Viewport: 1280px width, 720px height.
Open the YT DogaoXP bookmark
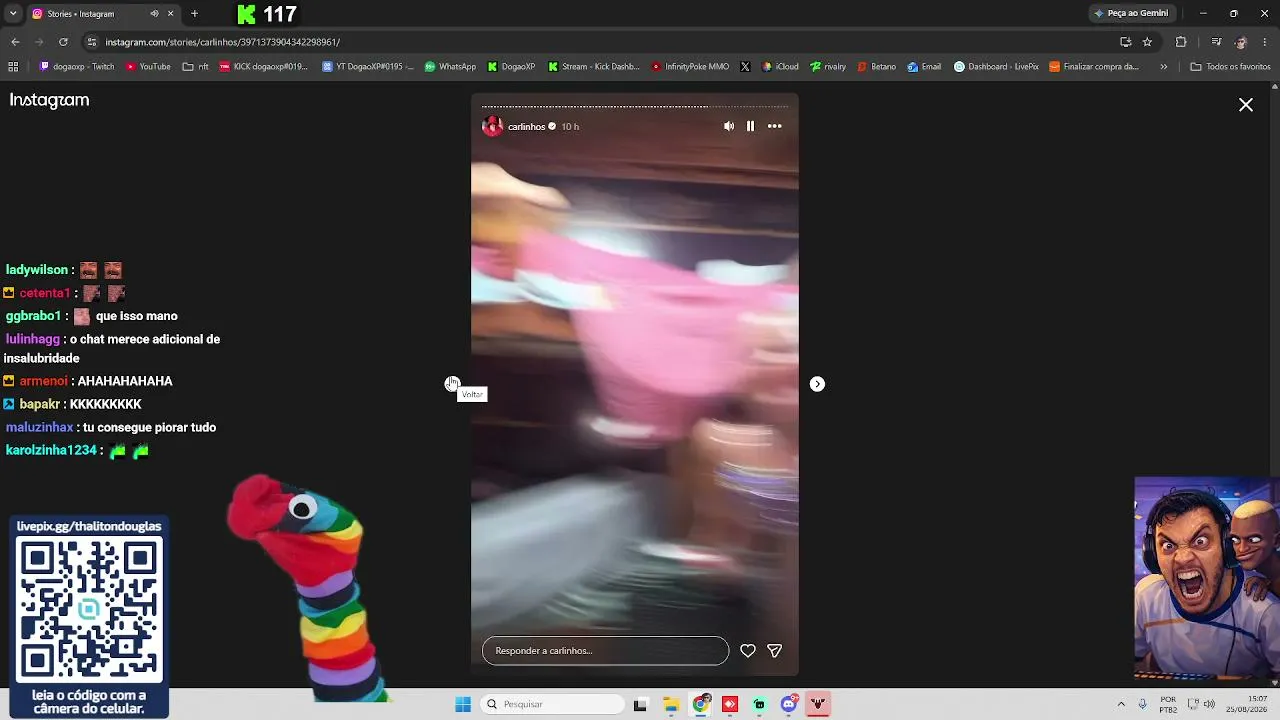pyautogui.click(x=367, y=67)
